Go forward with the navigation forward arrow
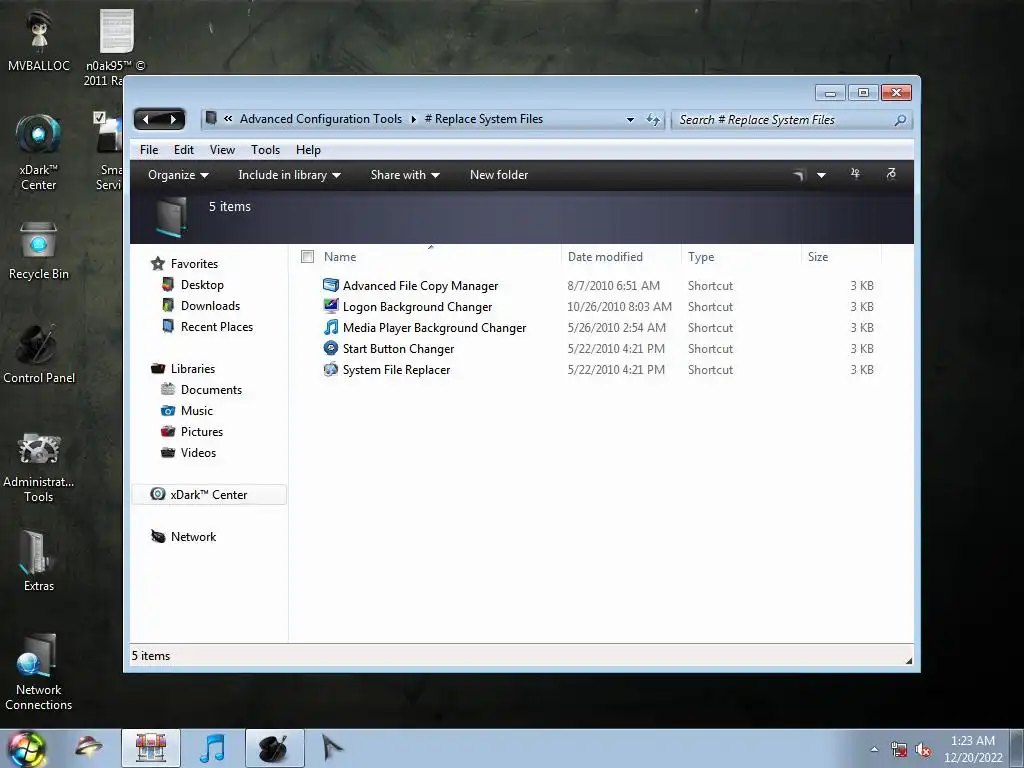Image resolution: width=1024 pixels, height=768 pixels. pyautogui.click(x=173, y=119)
